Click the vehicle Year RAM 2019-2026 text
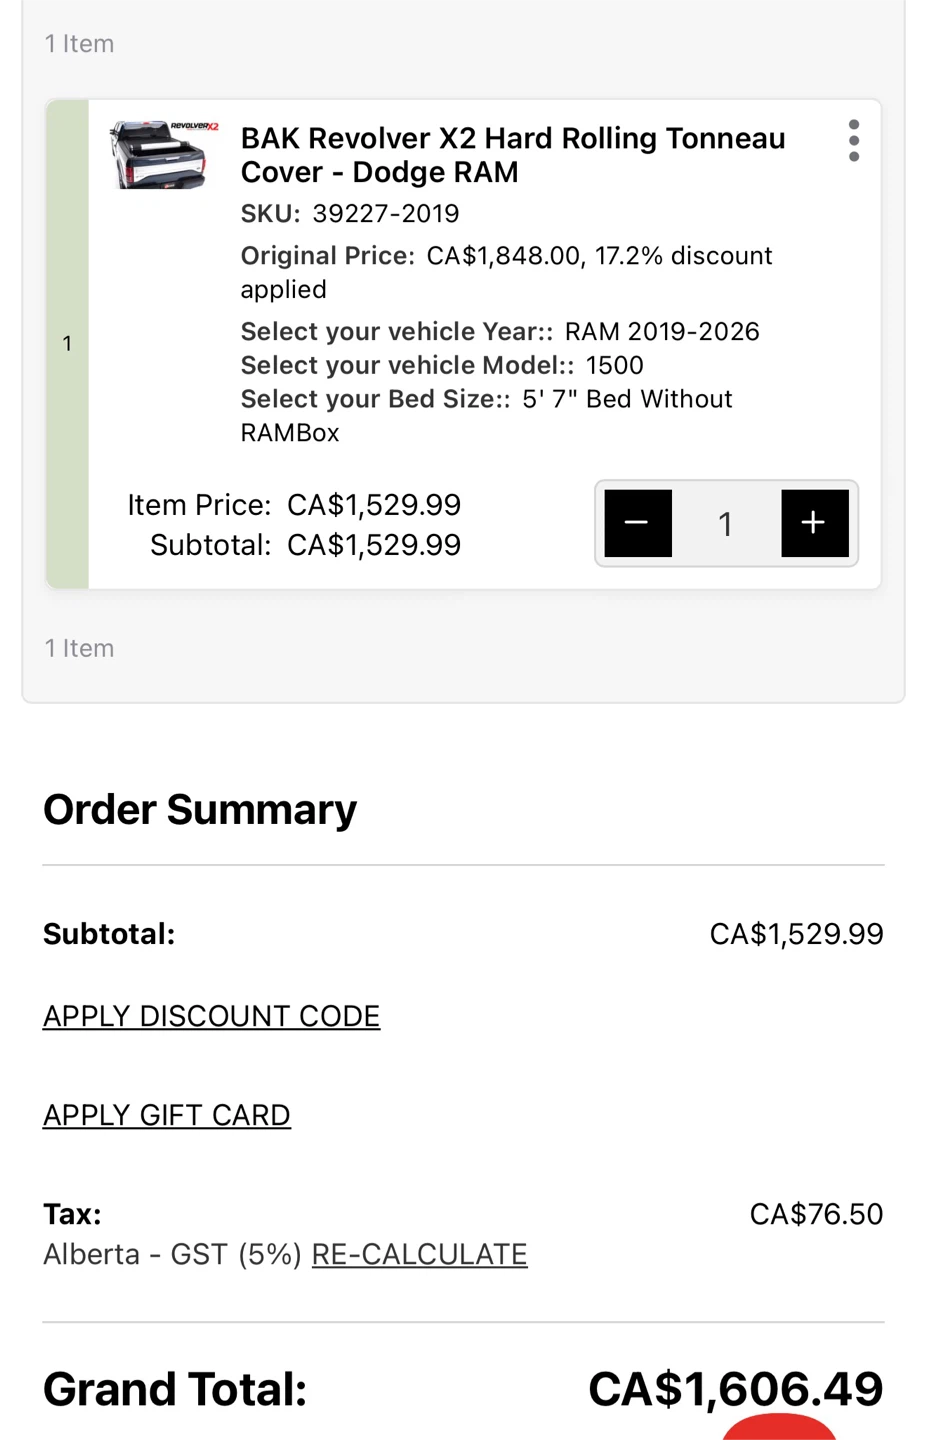The image size is (927, 1440). click(662, 332)
